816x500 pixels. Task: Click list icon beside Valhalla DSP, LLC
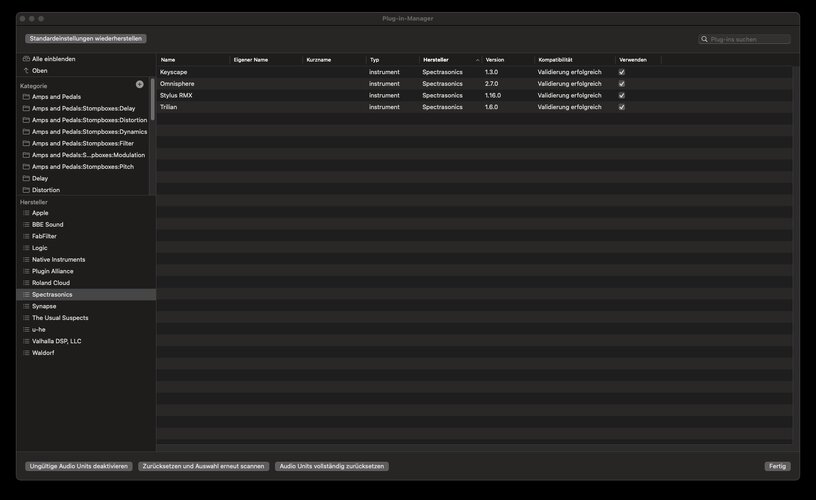[26, 341]
